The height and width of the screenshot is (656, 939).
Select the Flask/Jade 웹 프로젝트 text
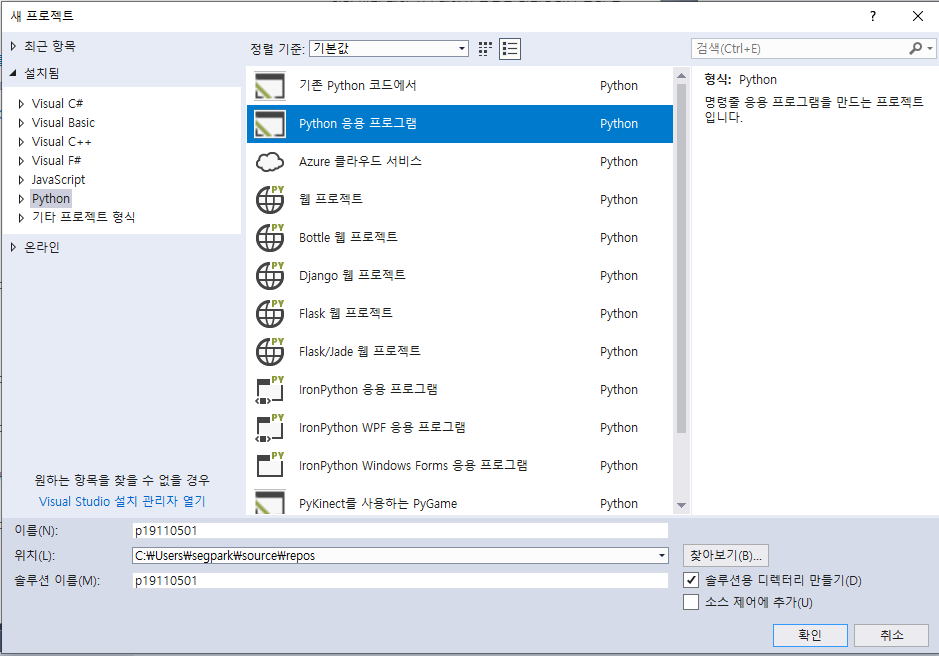pos(359,351)
